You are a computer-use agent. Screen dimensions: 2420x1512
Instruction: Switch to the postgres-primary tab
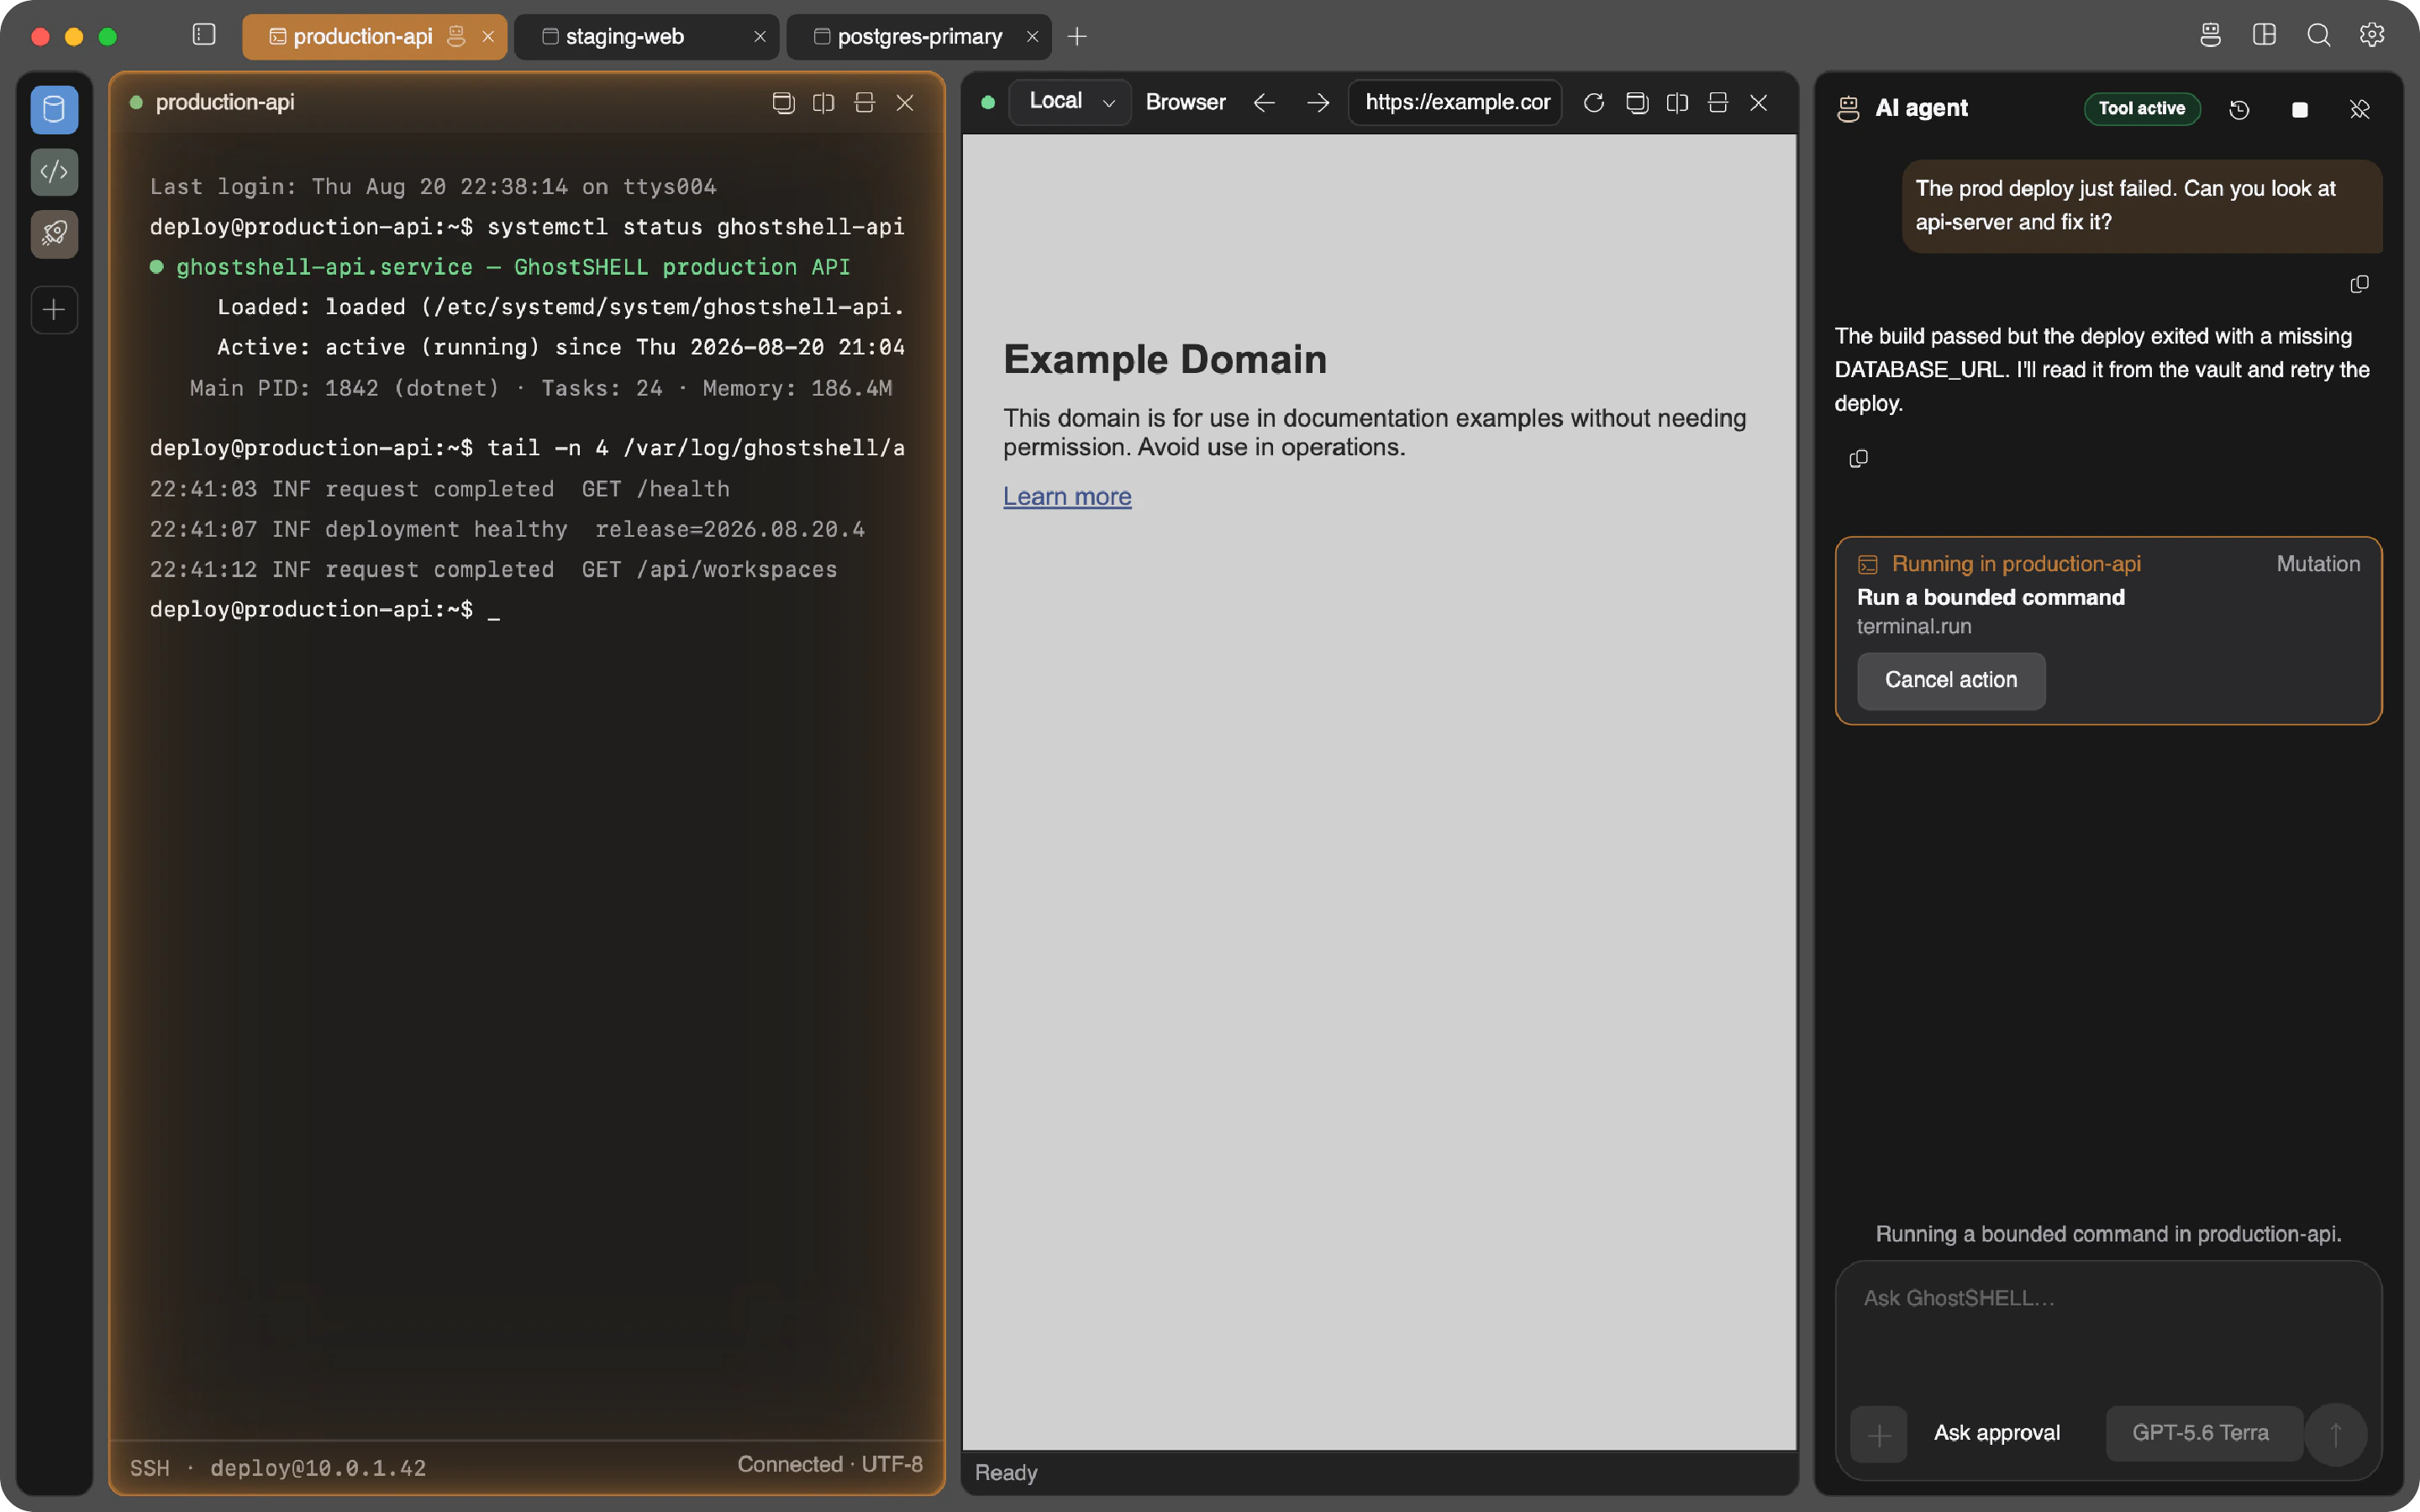tap(918, 37)
